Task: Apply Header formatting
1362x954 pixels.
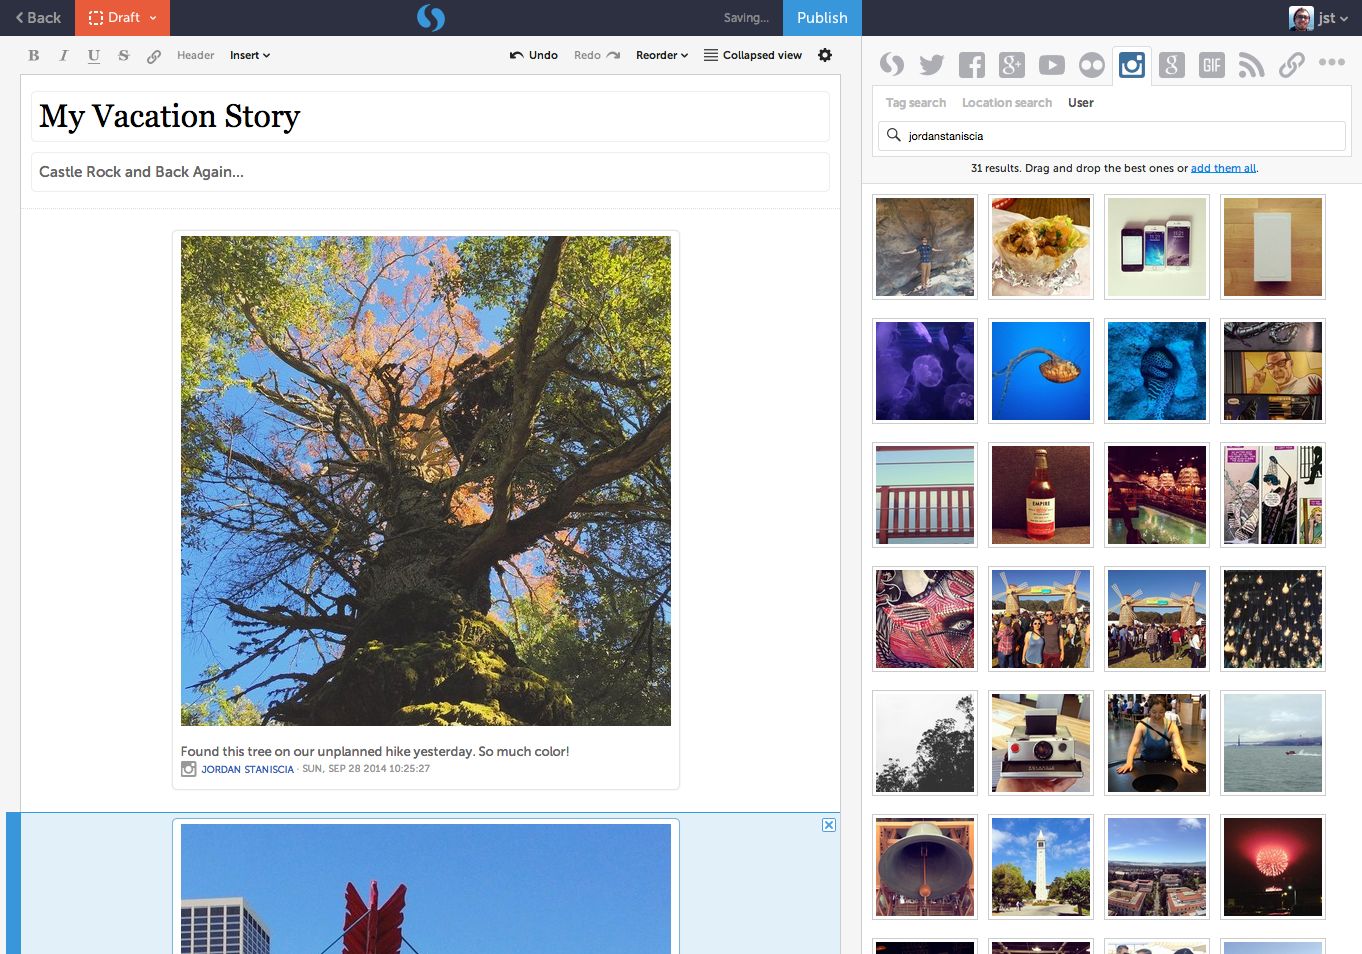Action: (196, 55)
